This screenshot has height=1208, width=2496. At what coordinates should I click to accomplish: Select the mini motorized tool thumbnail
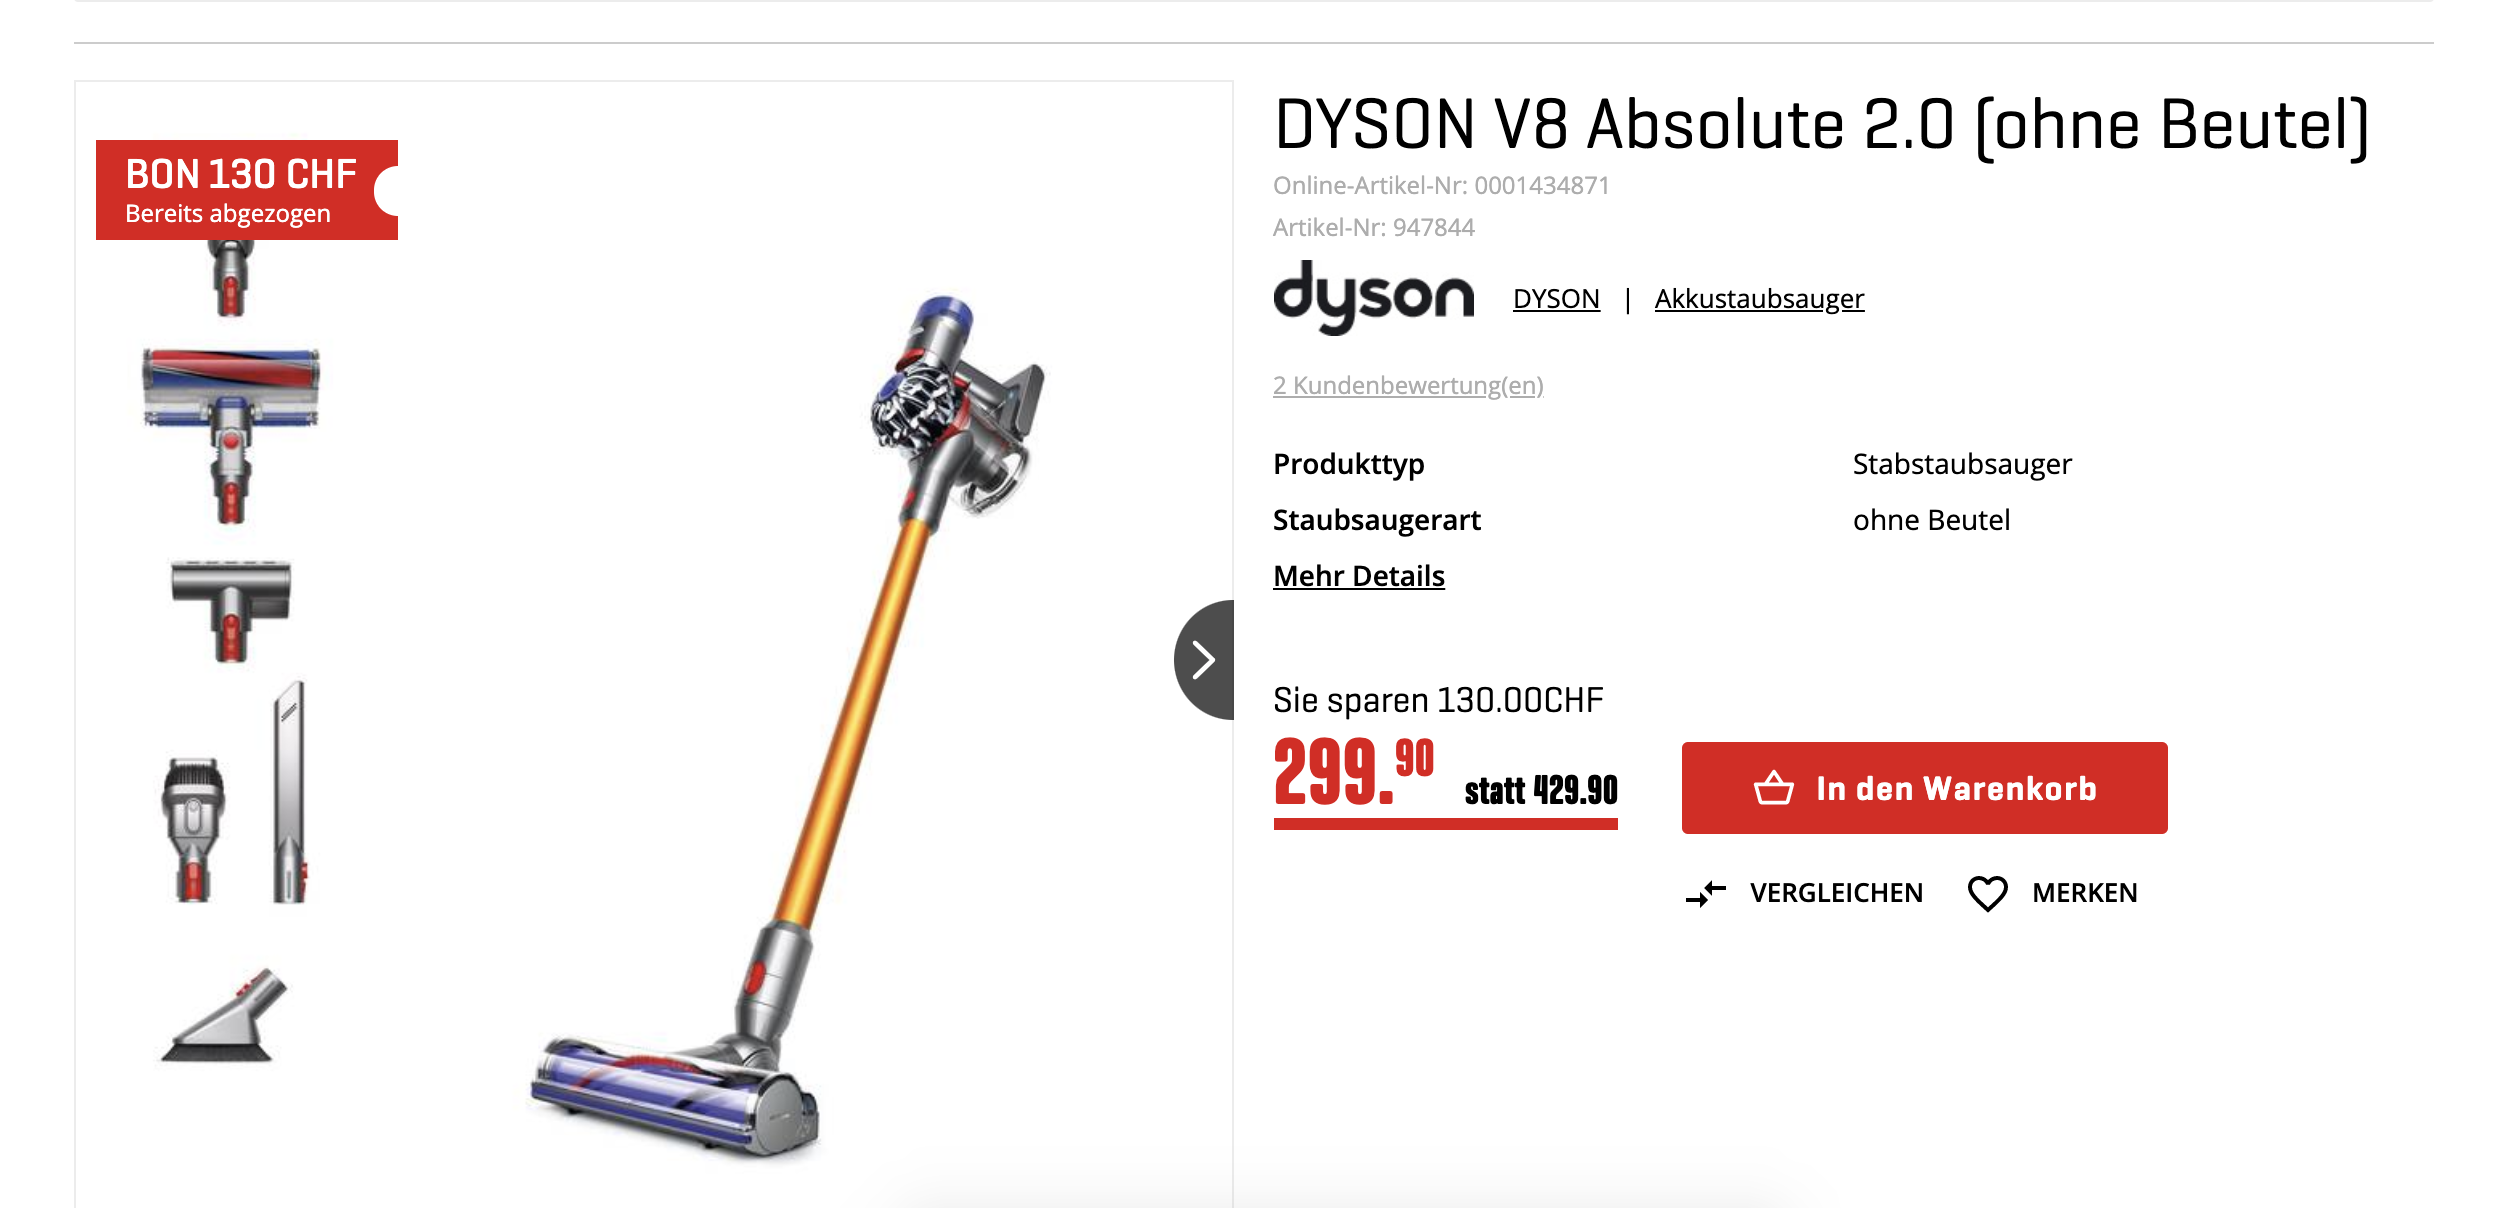click(x=231, y=611)
